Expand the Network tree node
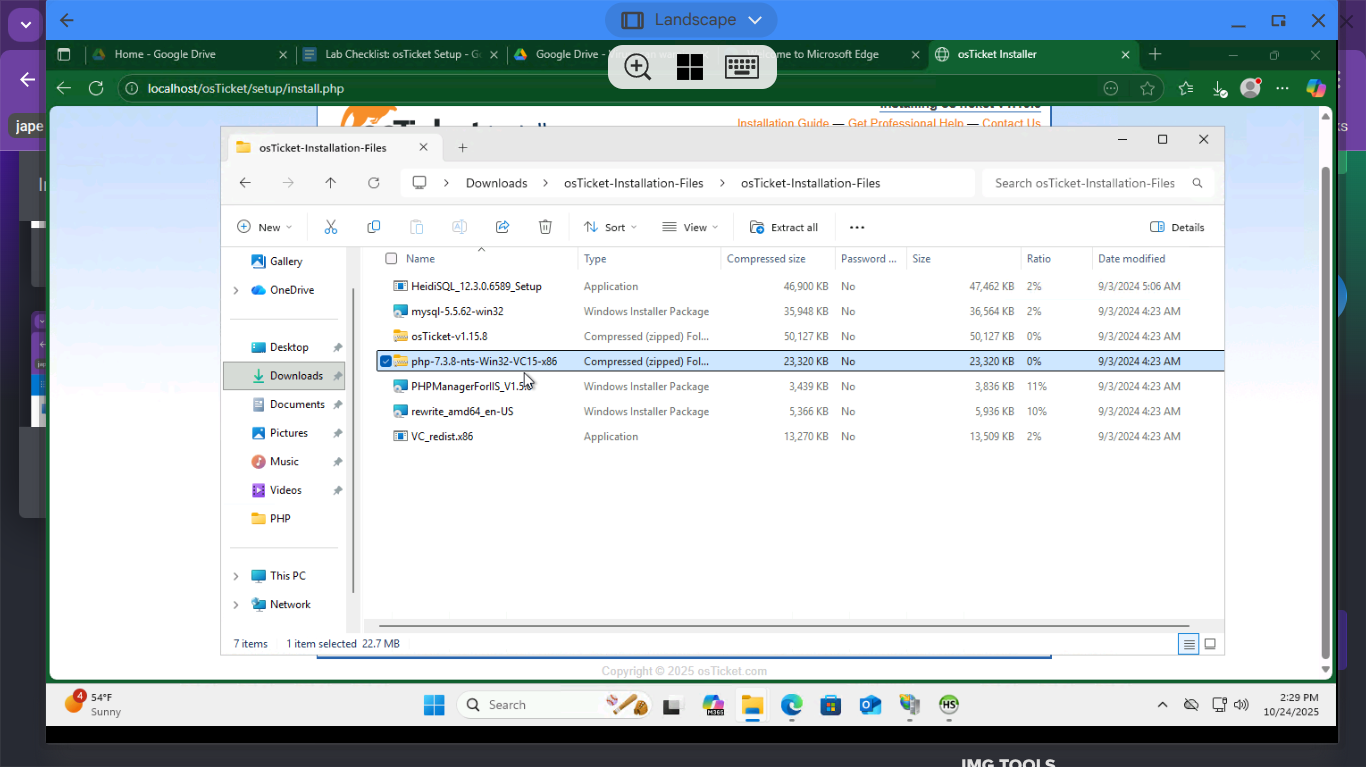Viewport: 1366px width, 767px height. click(x=236, y=605)
